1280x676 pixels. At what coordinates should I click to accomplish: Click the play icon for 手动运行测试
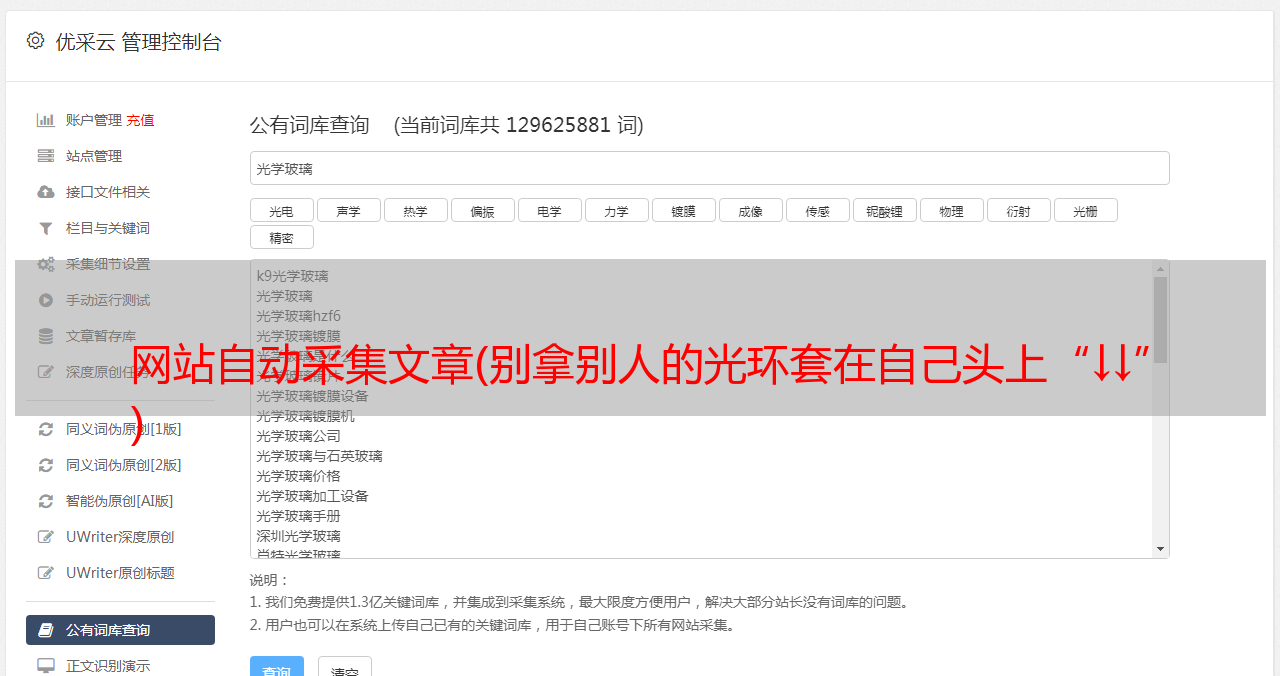point(46,300)
